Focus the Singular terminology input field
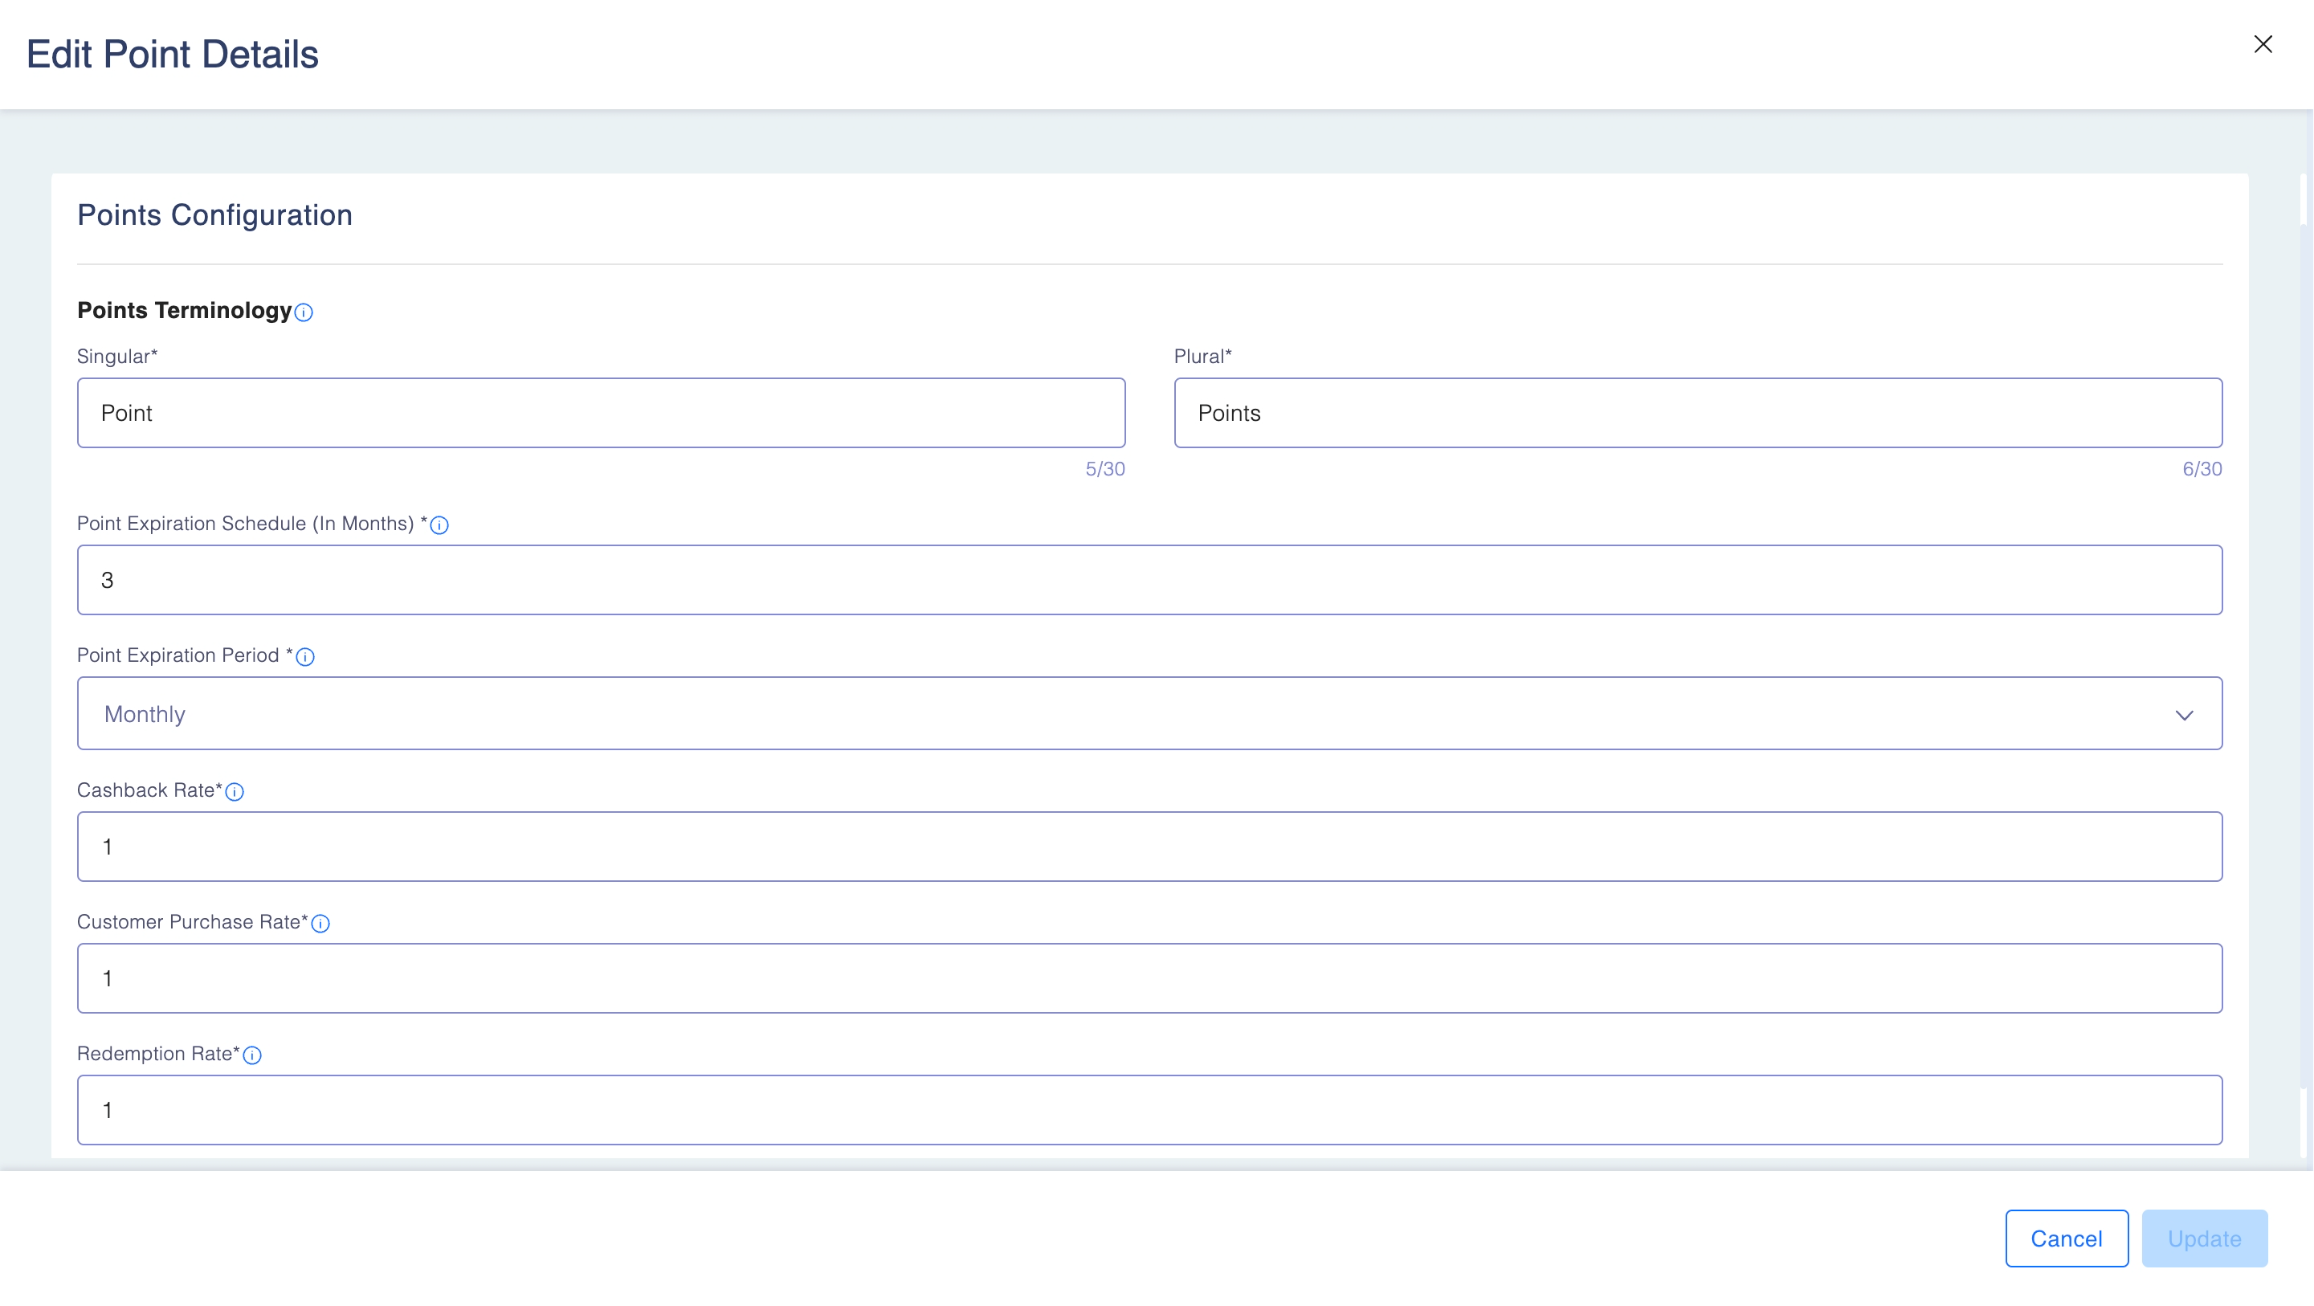The height and width of the screenshot is (1306, 2314). pyautogui.click(x=601, y=413)
